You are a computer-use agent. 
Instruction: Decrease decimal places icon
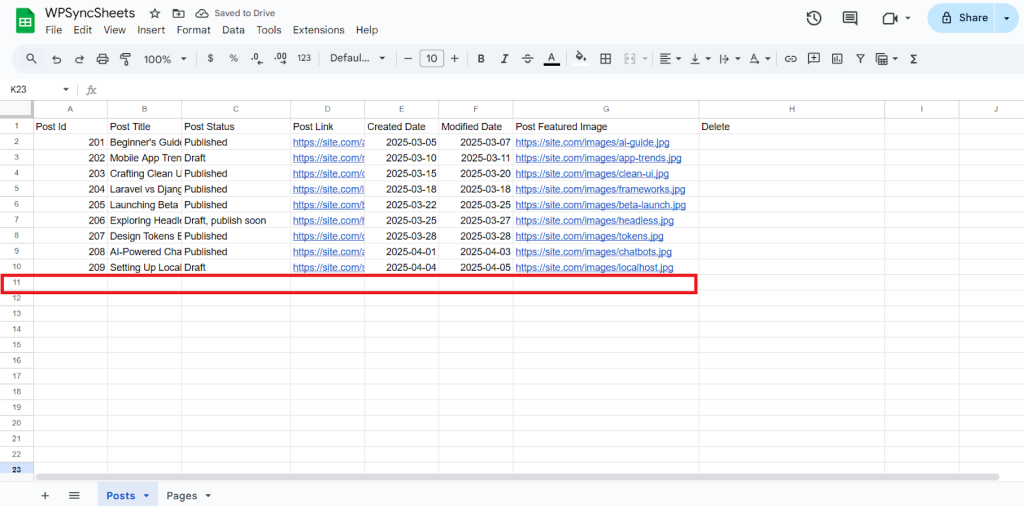click(257, 58)
